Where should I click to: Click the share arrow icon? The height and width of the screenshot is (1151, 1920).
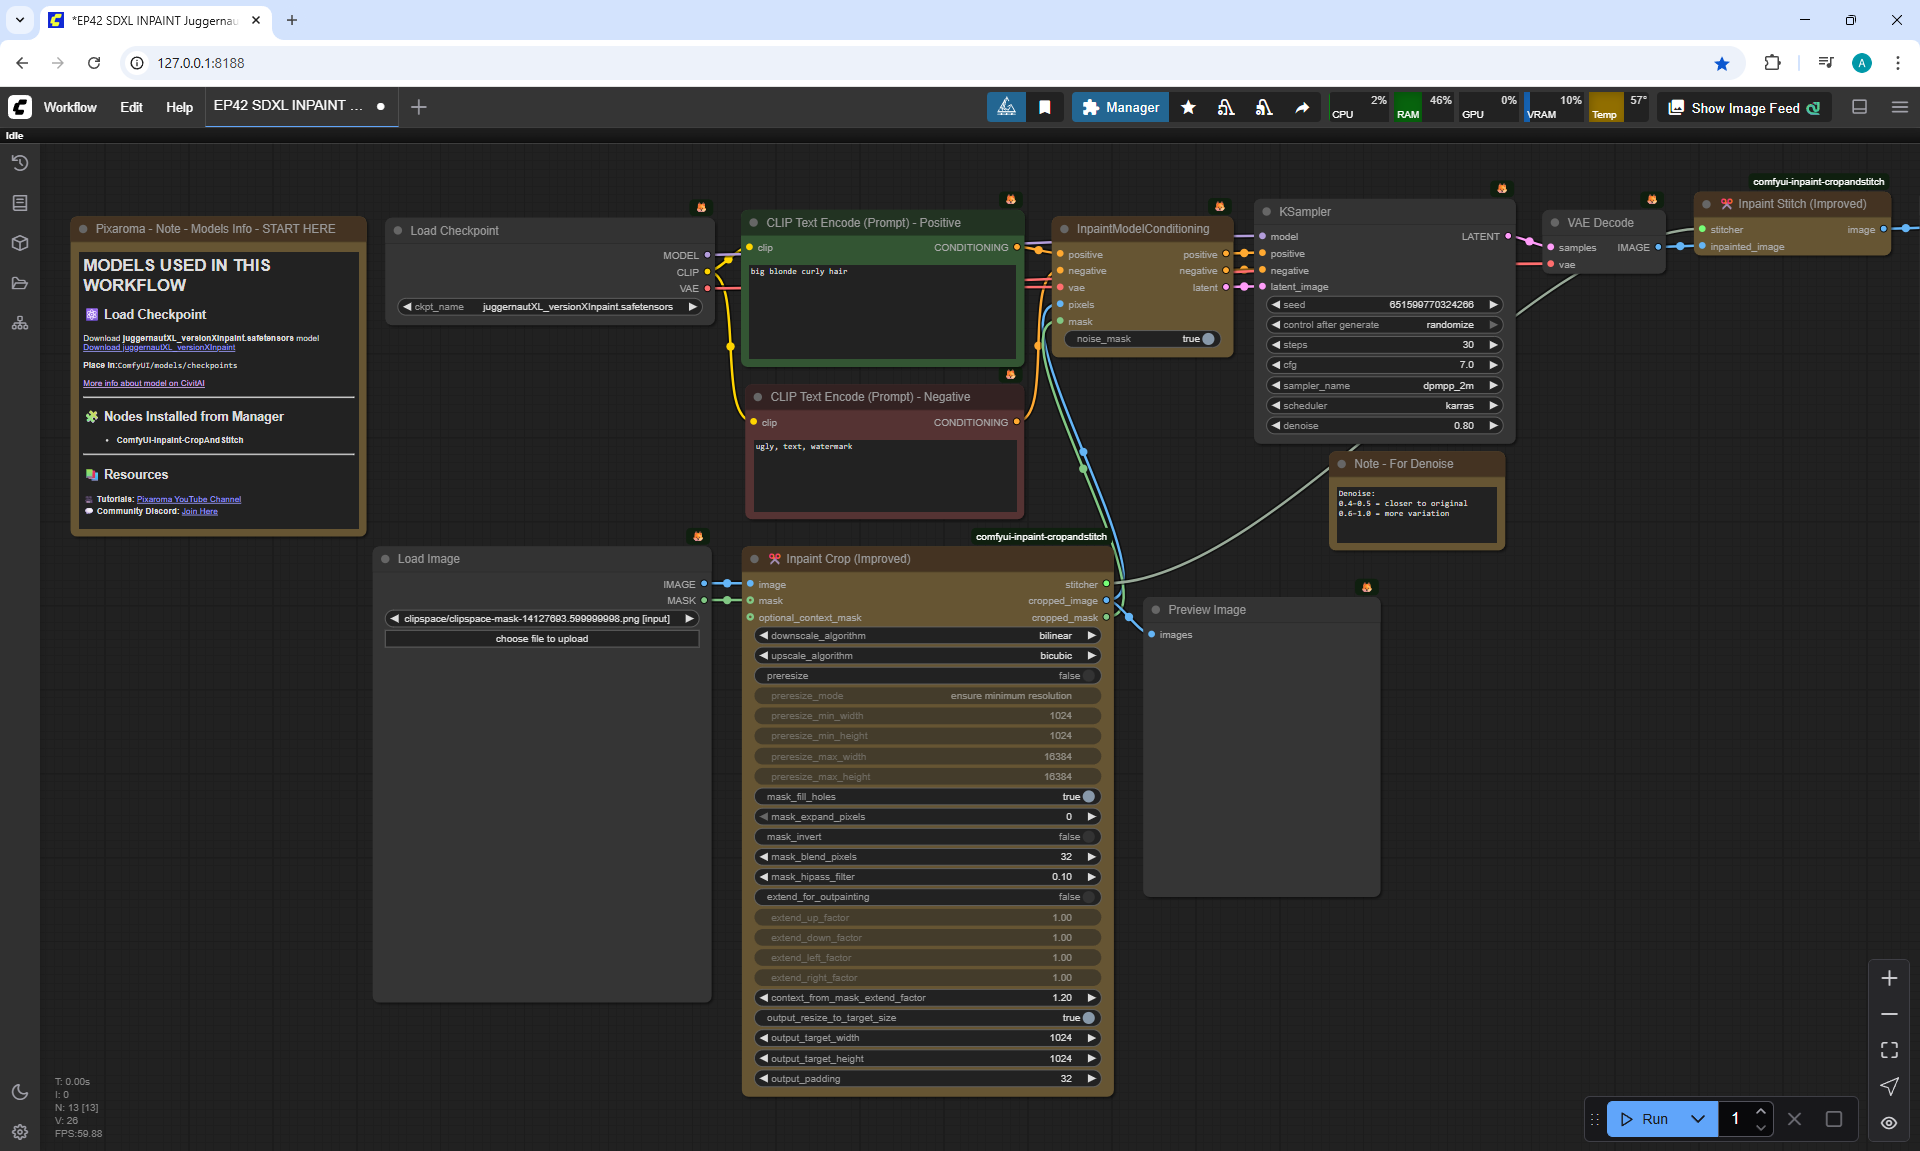tap(1302, 107)
